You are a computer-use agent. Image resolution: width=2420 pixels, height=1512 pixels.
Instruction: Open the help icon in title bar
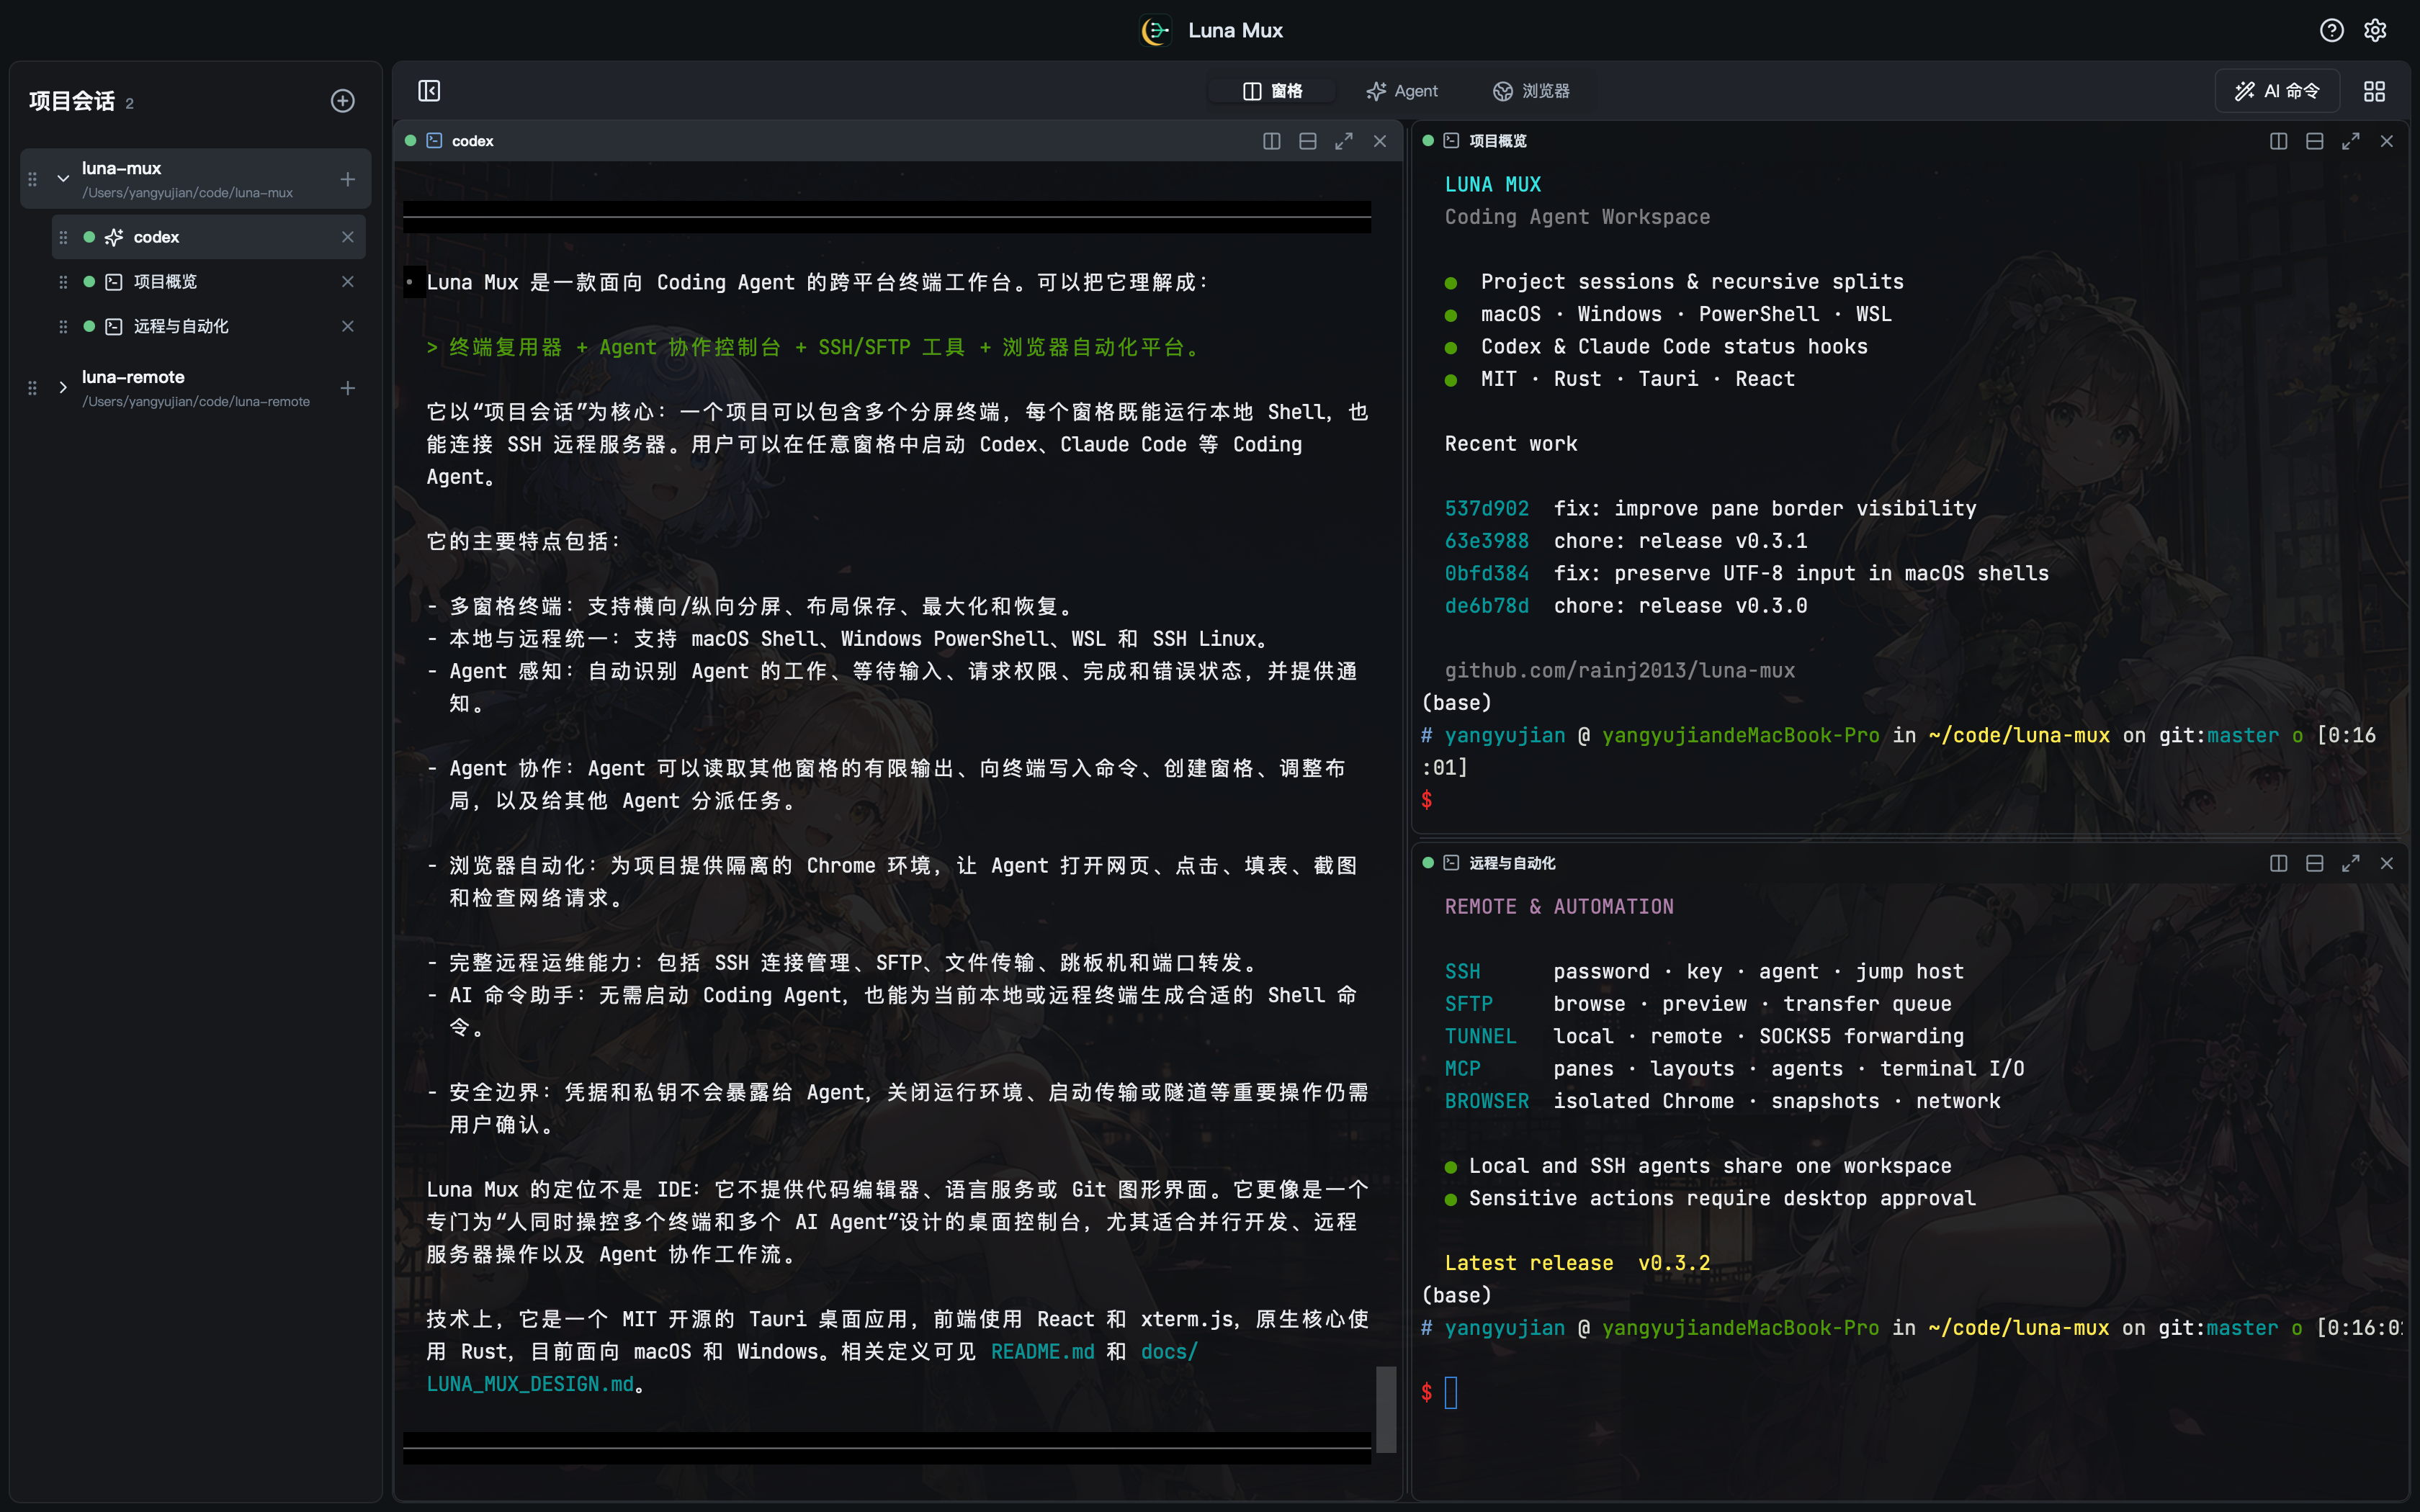coord(2331,30)
